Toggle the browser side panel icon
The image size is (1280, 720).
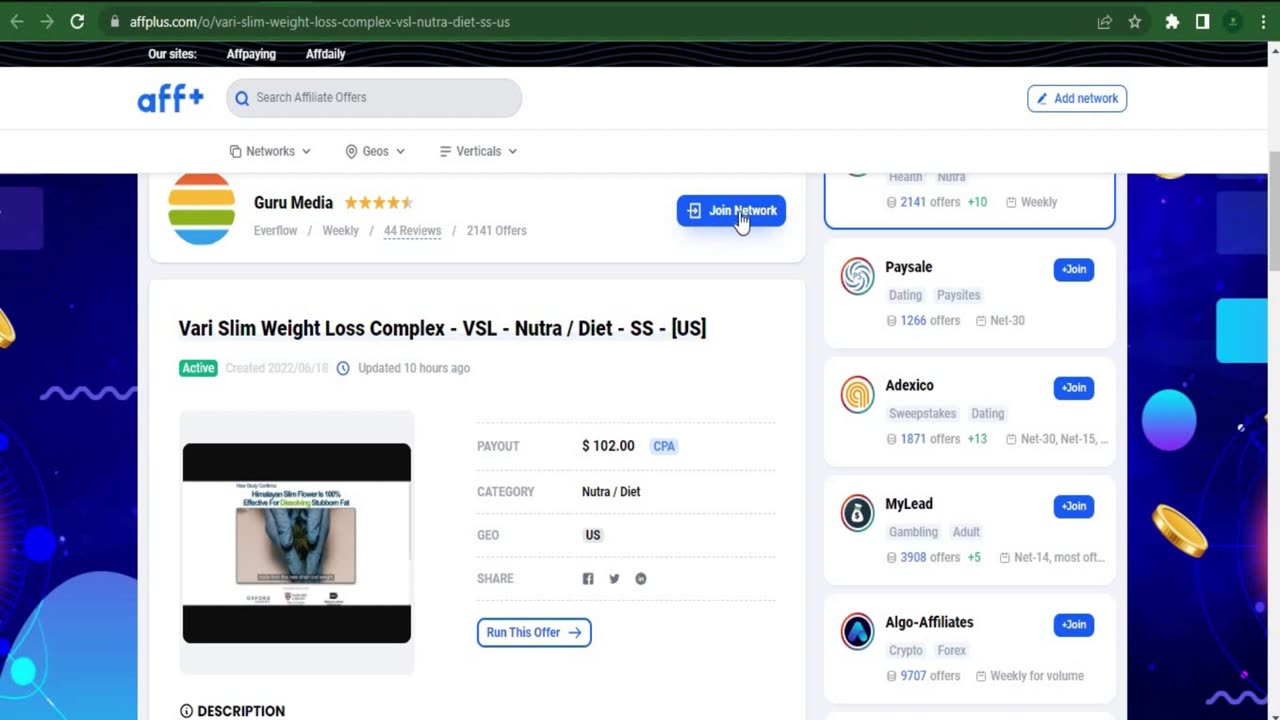(1202, 21)
